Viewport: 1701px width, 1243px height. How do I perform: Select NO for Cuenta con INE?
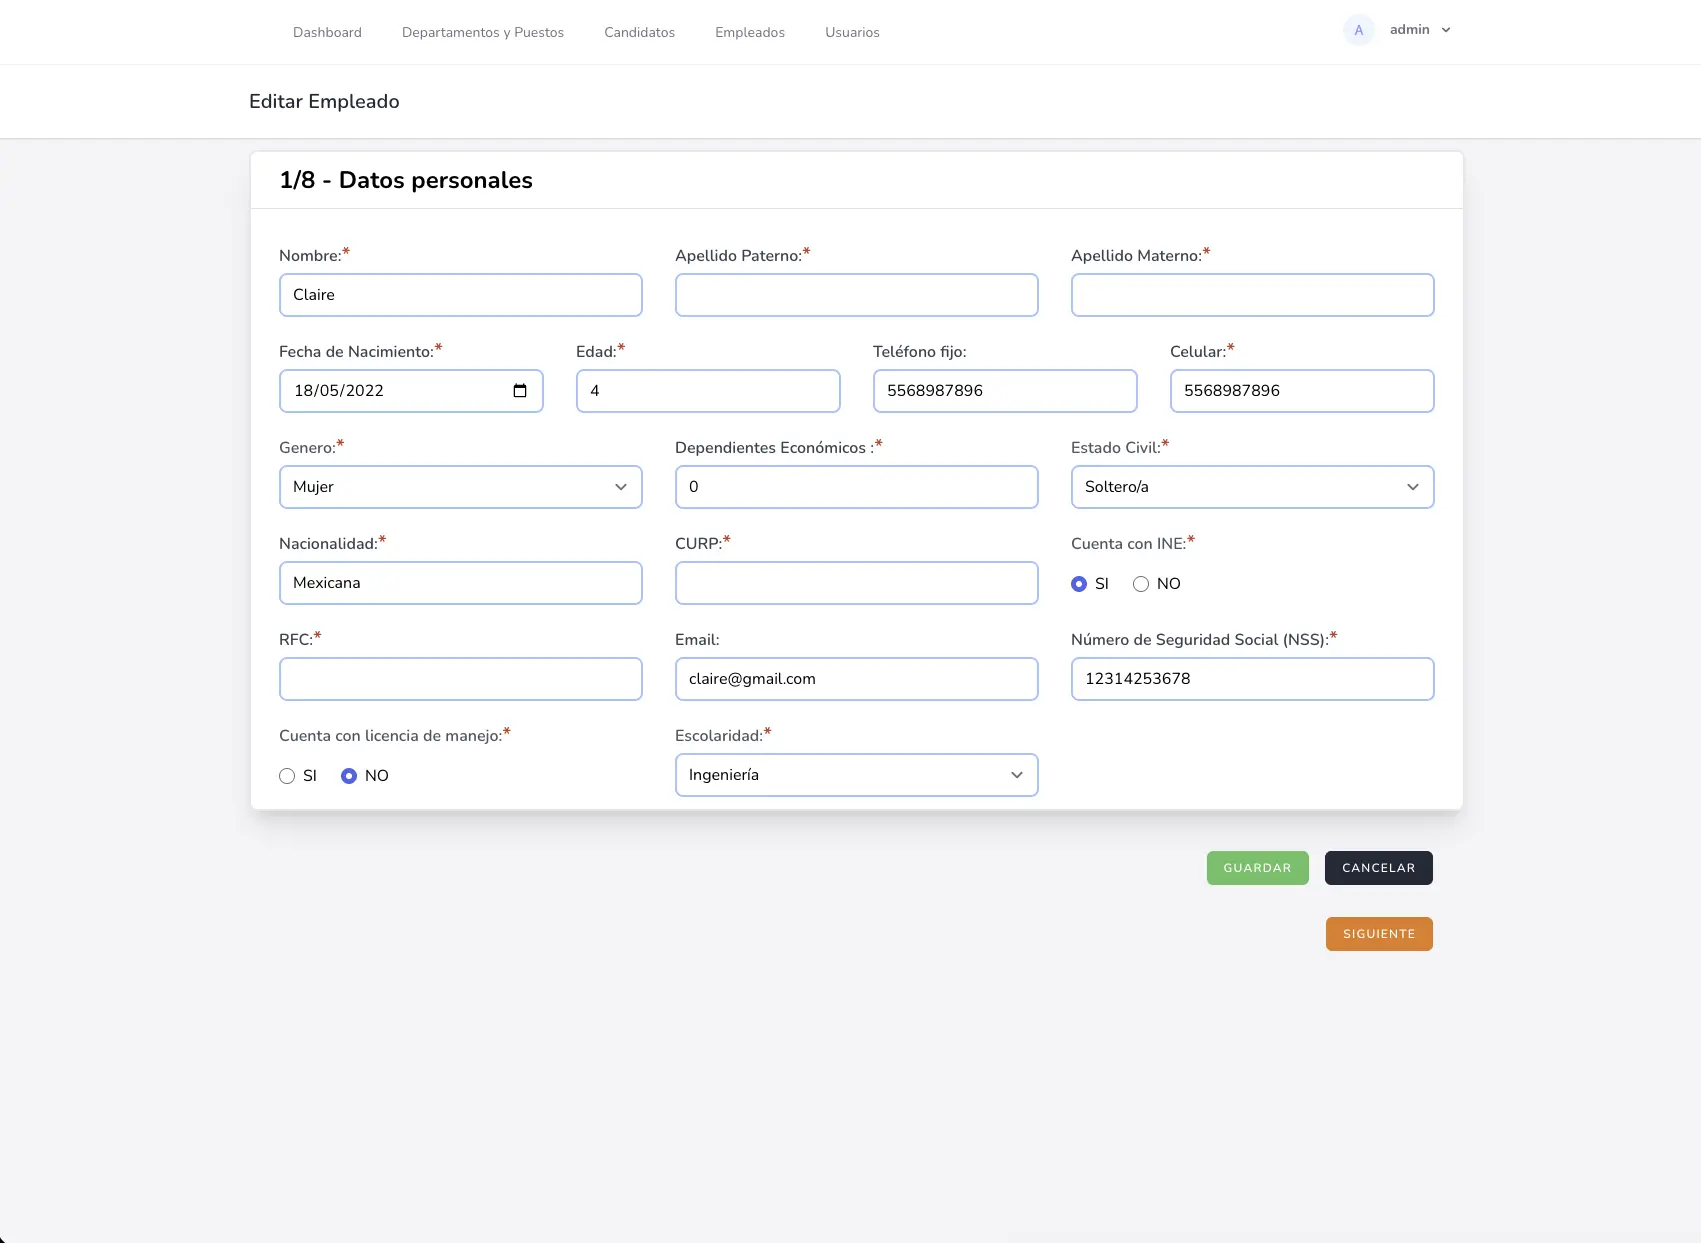[x=1141, y=584]
